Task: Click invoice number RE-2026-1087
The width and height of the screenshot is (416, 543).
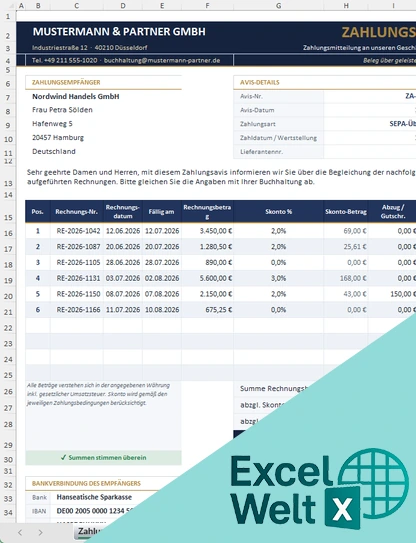Action: tap(78, 247)
